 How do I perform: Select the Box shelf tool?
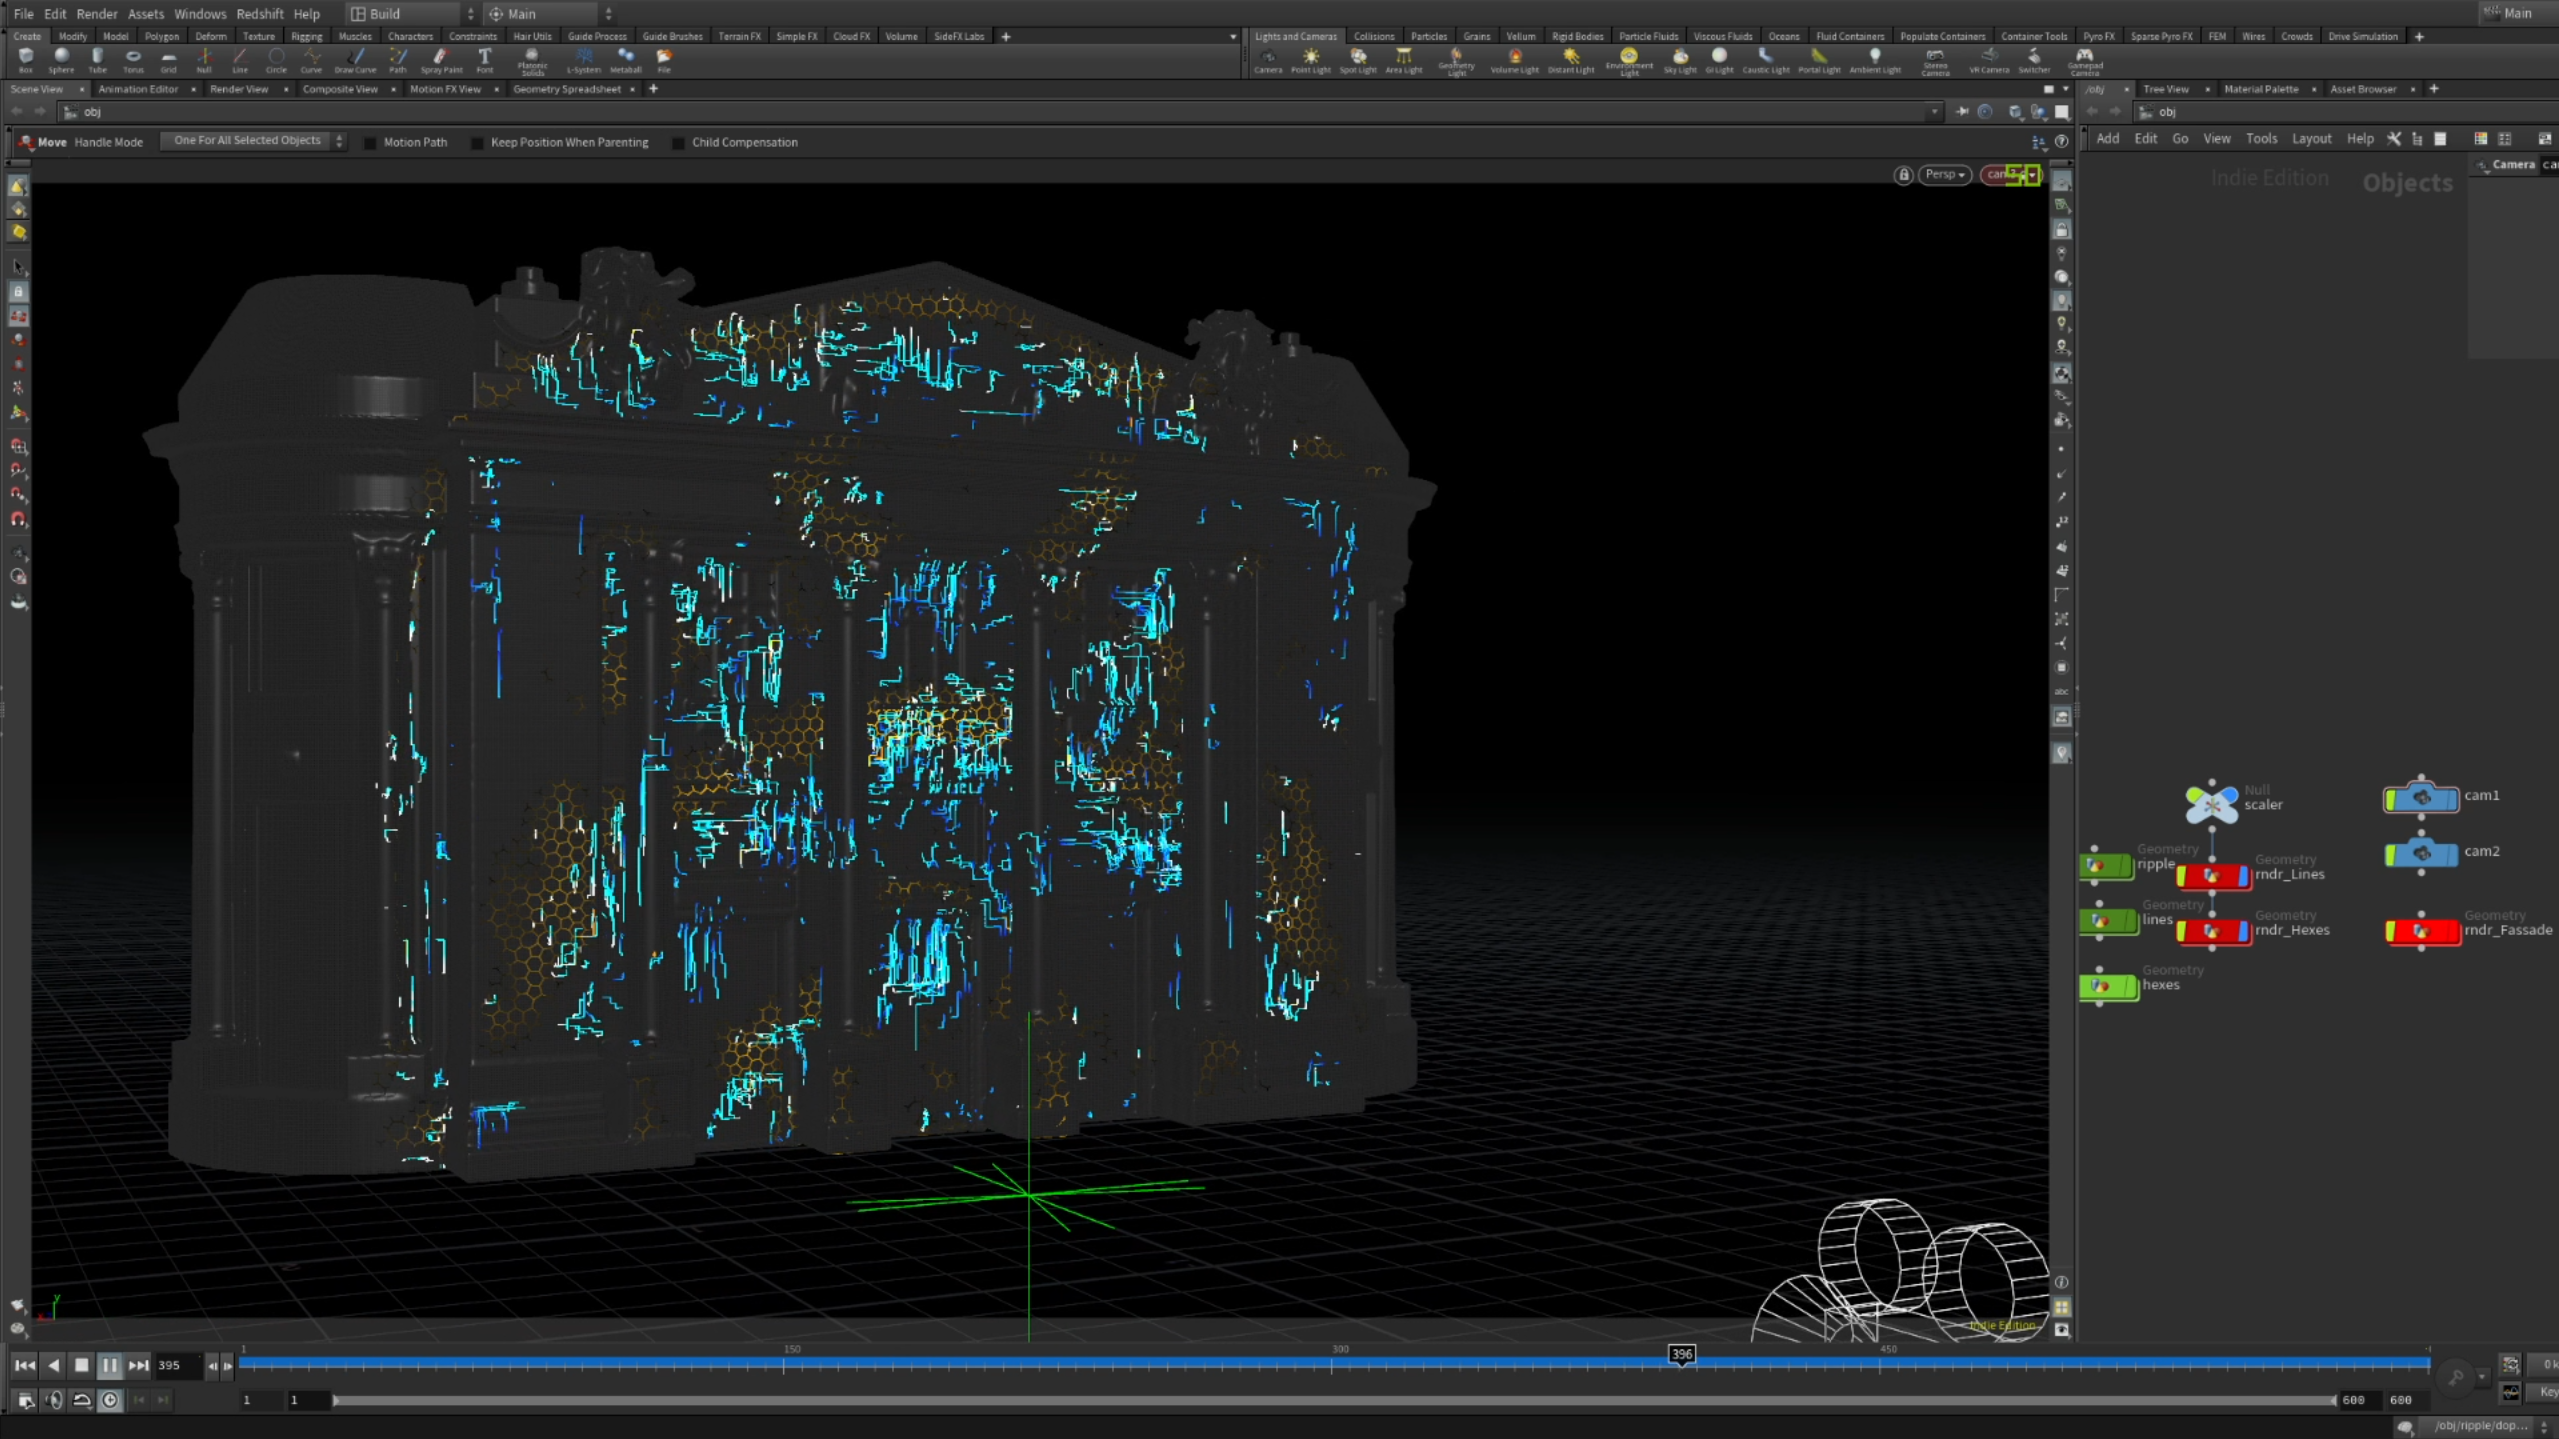pos(26,60)
